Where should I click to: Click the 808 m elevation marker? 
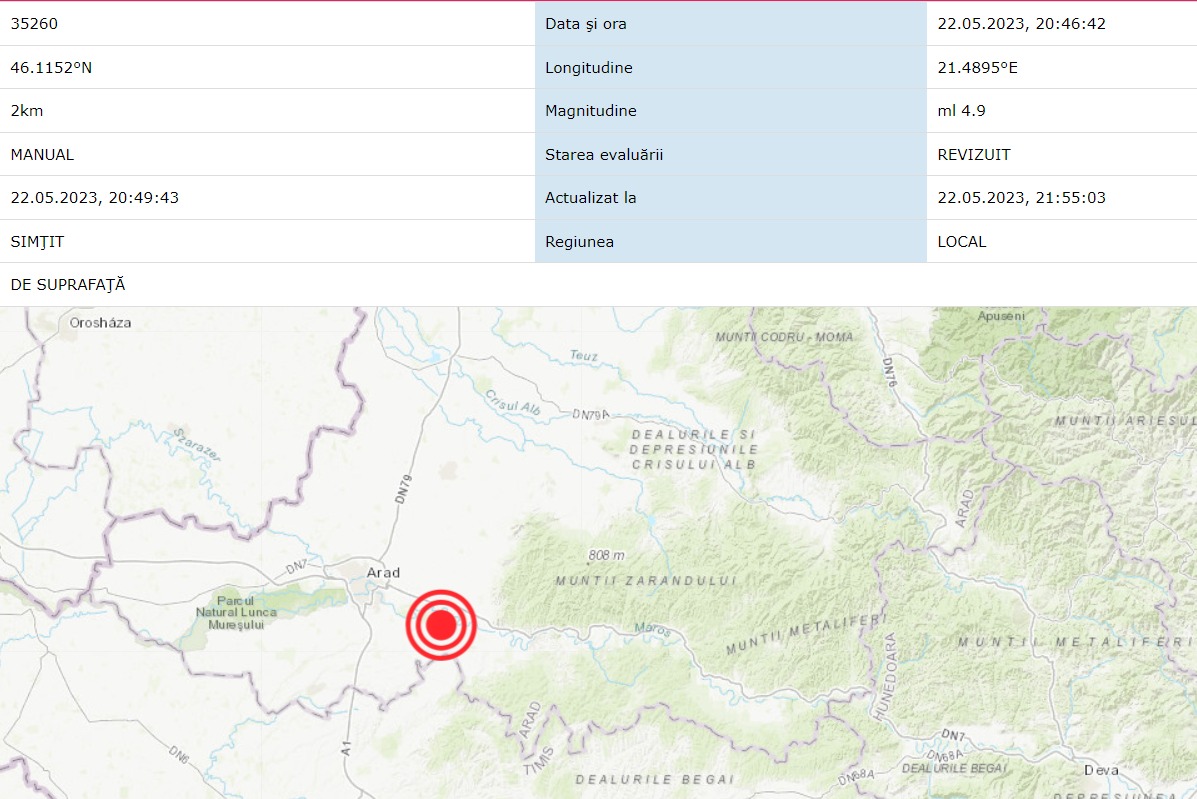pyautogui.click(x=606, y=556)
